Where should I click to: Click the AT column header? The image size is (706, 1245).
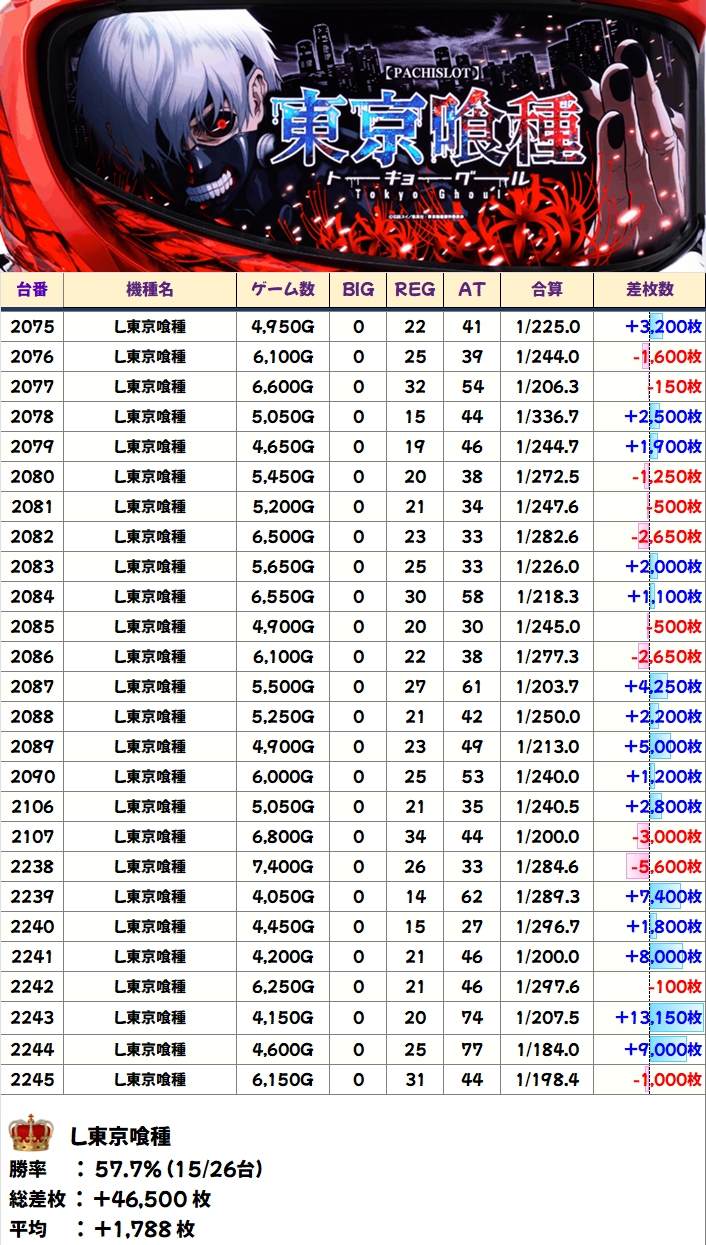click(471, 289)
